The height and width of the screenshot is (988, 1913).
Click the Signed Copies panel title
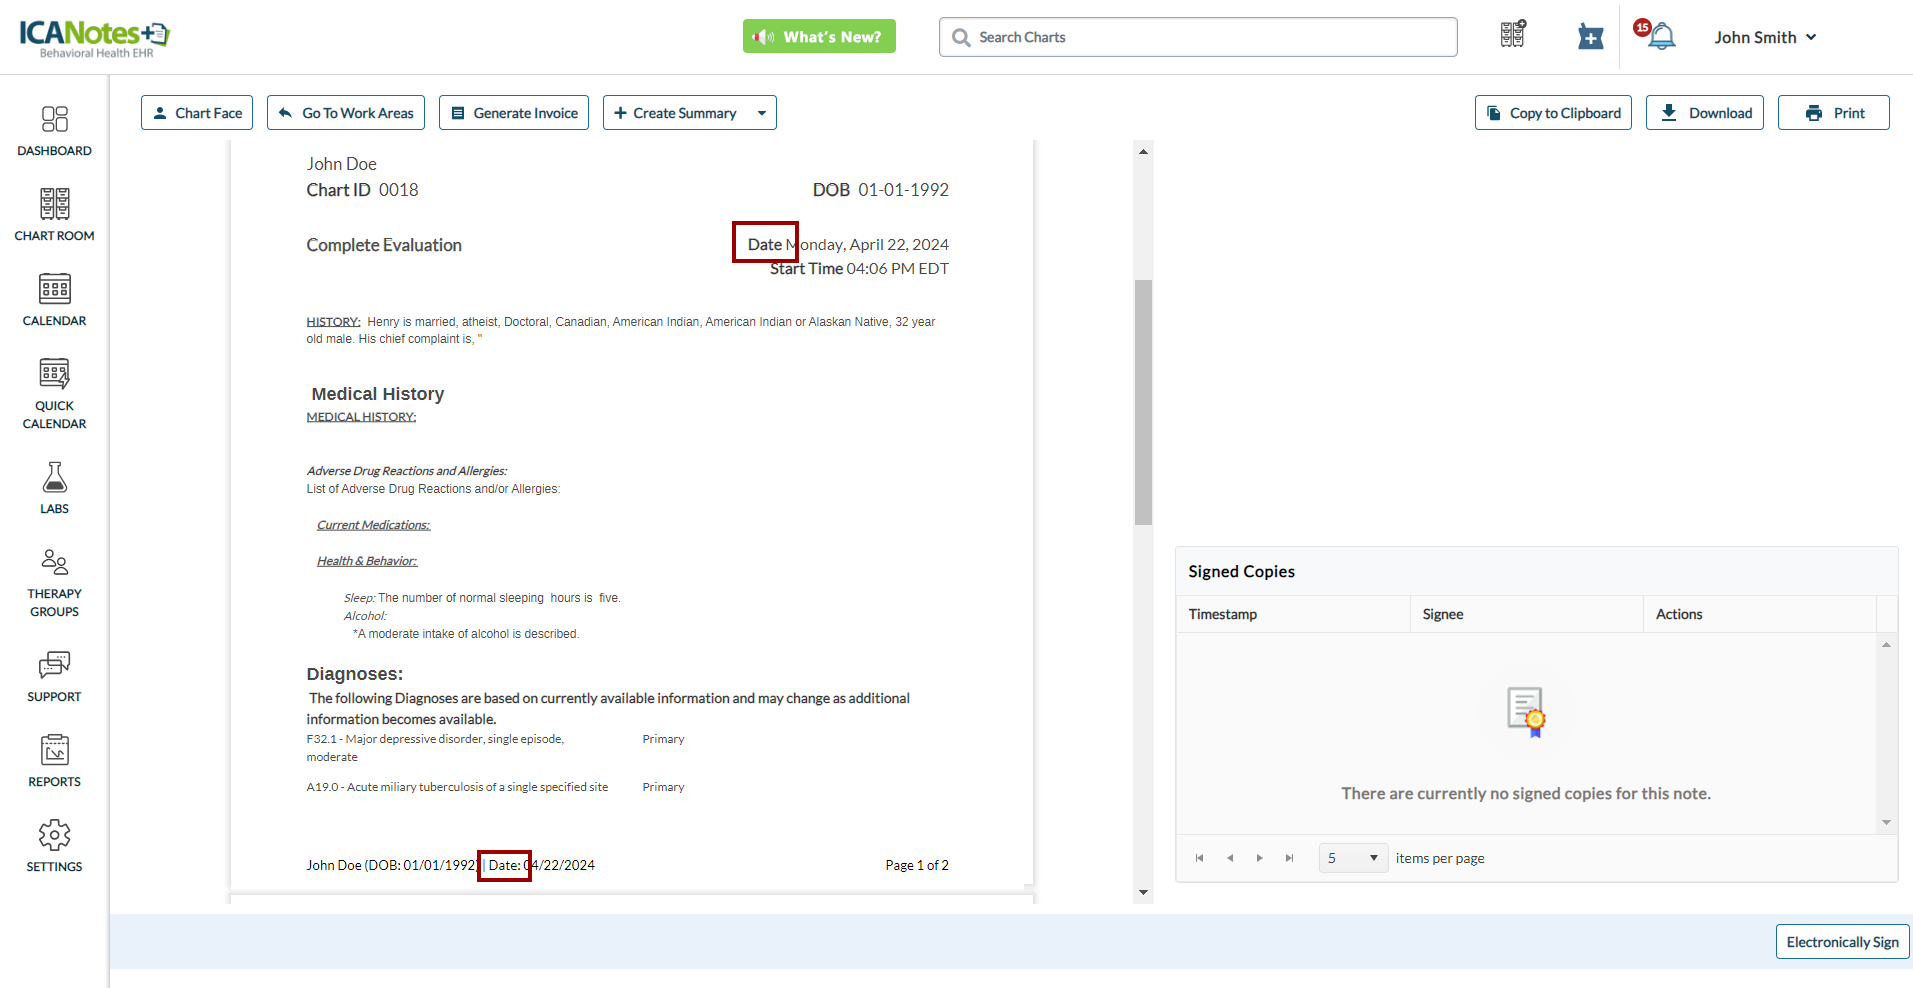click(1241, 571)
